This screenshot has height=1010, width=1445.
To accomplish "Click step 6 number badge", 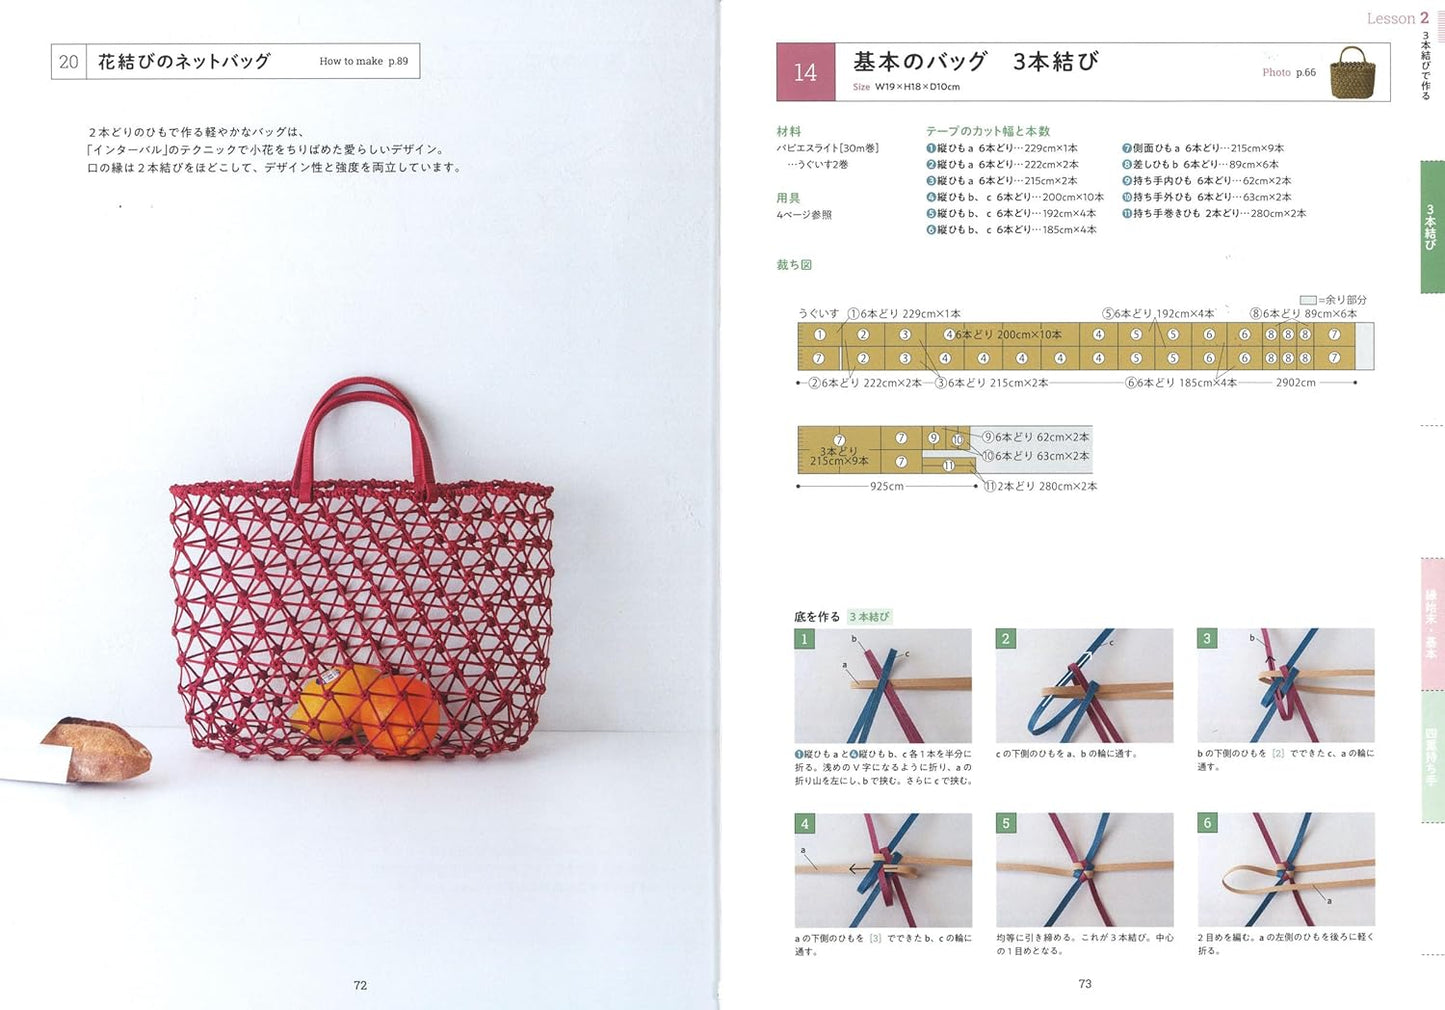I will [1208, 824].
